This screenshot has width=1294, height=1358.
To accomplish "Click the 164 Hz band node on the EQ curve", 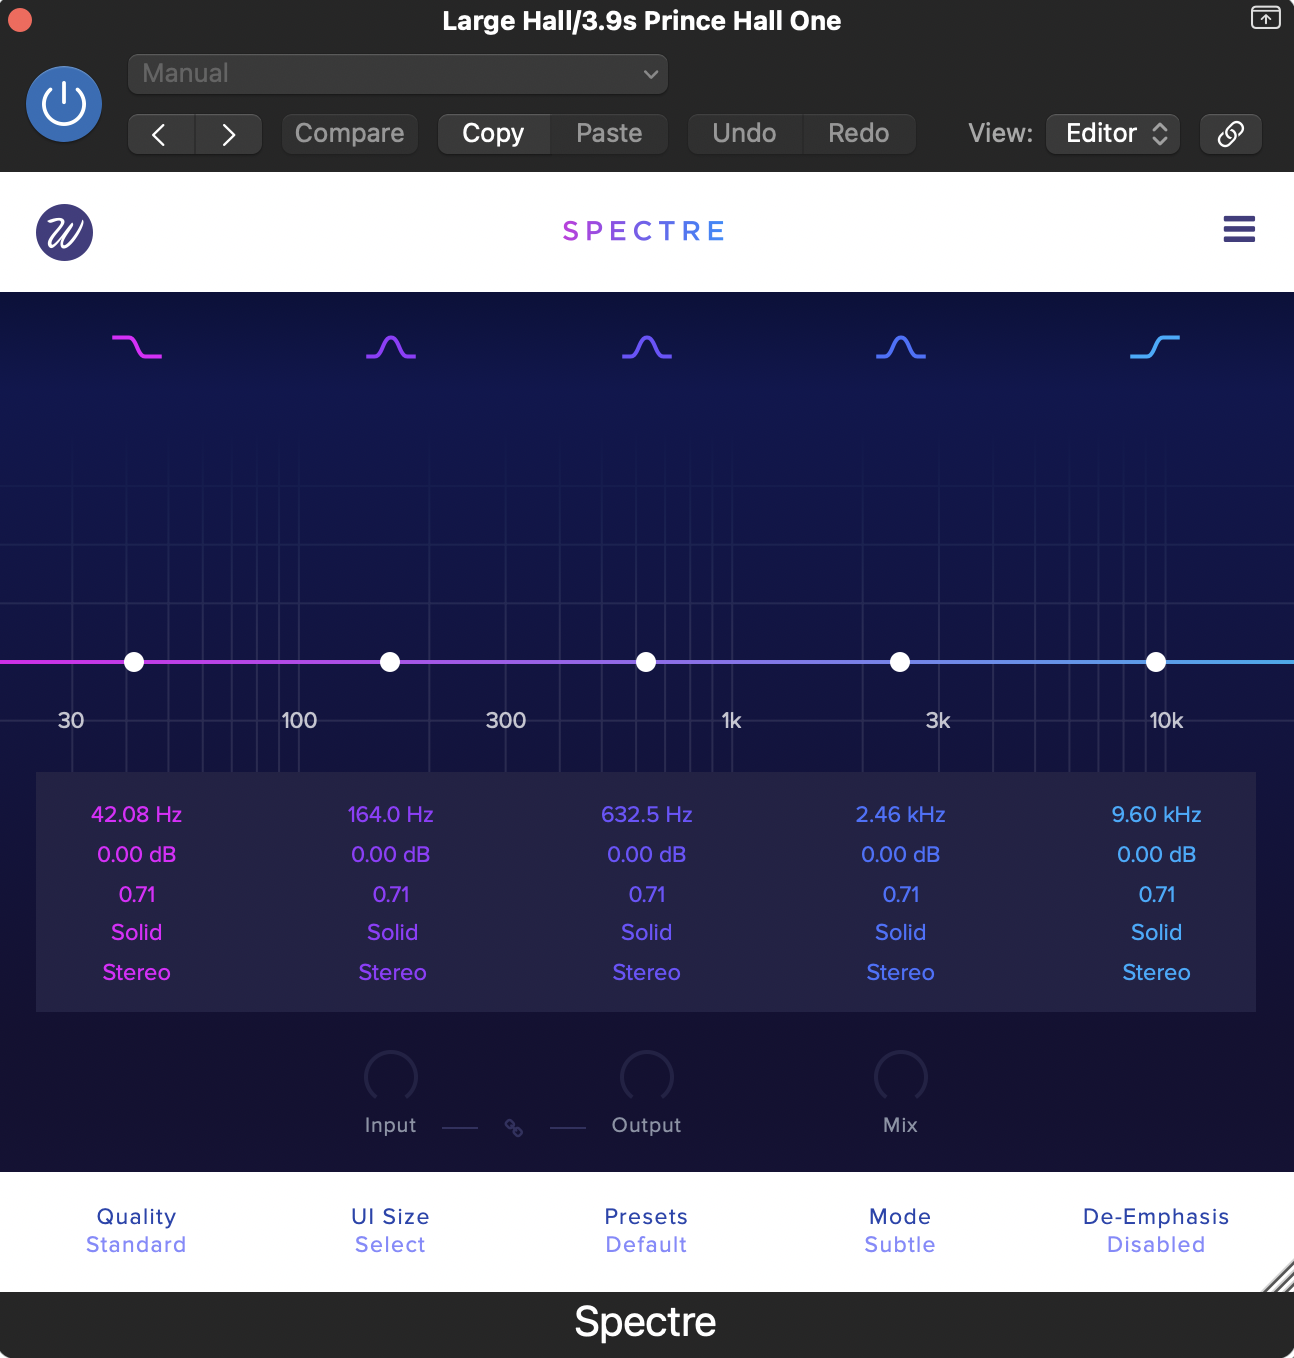I will click(x=390, y=662).
